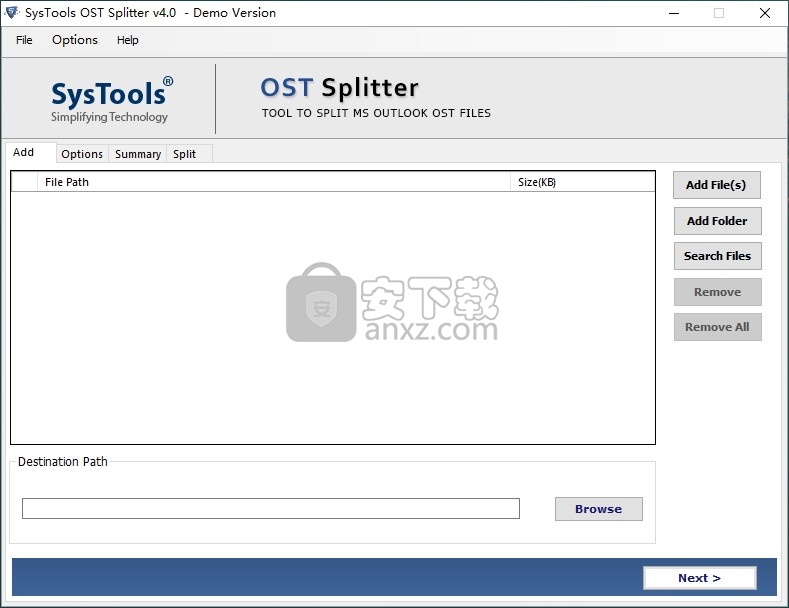
Task: Click the Remove All button
Action: tap(718, 327)
